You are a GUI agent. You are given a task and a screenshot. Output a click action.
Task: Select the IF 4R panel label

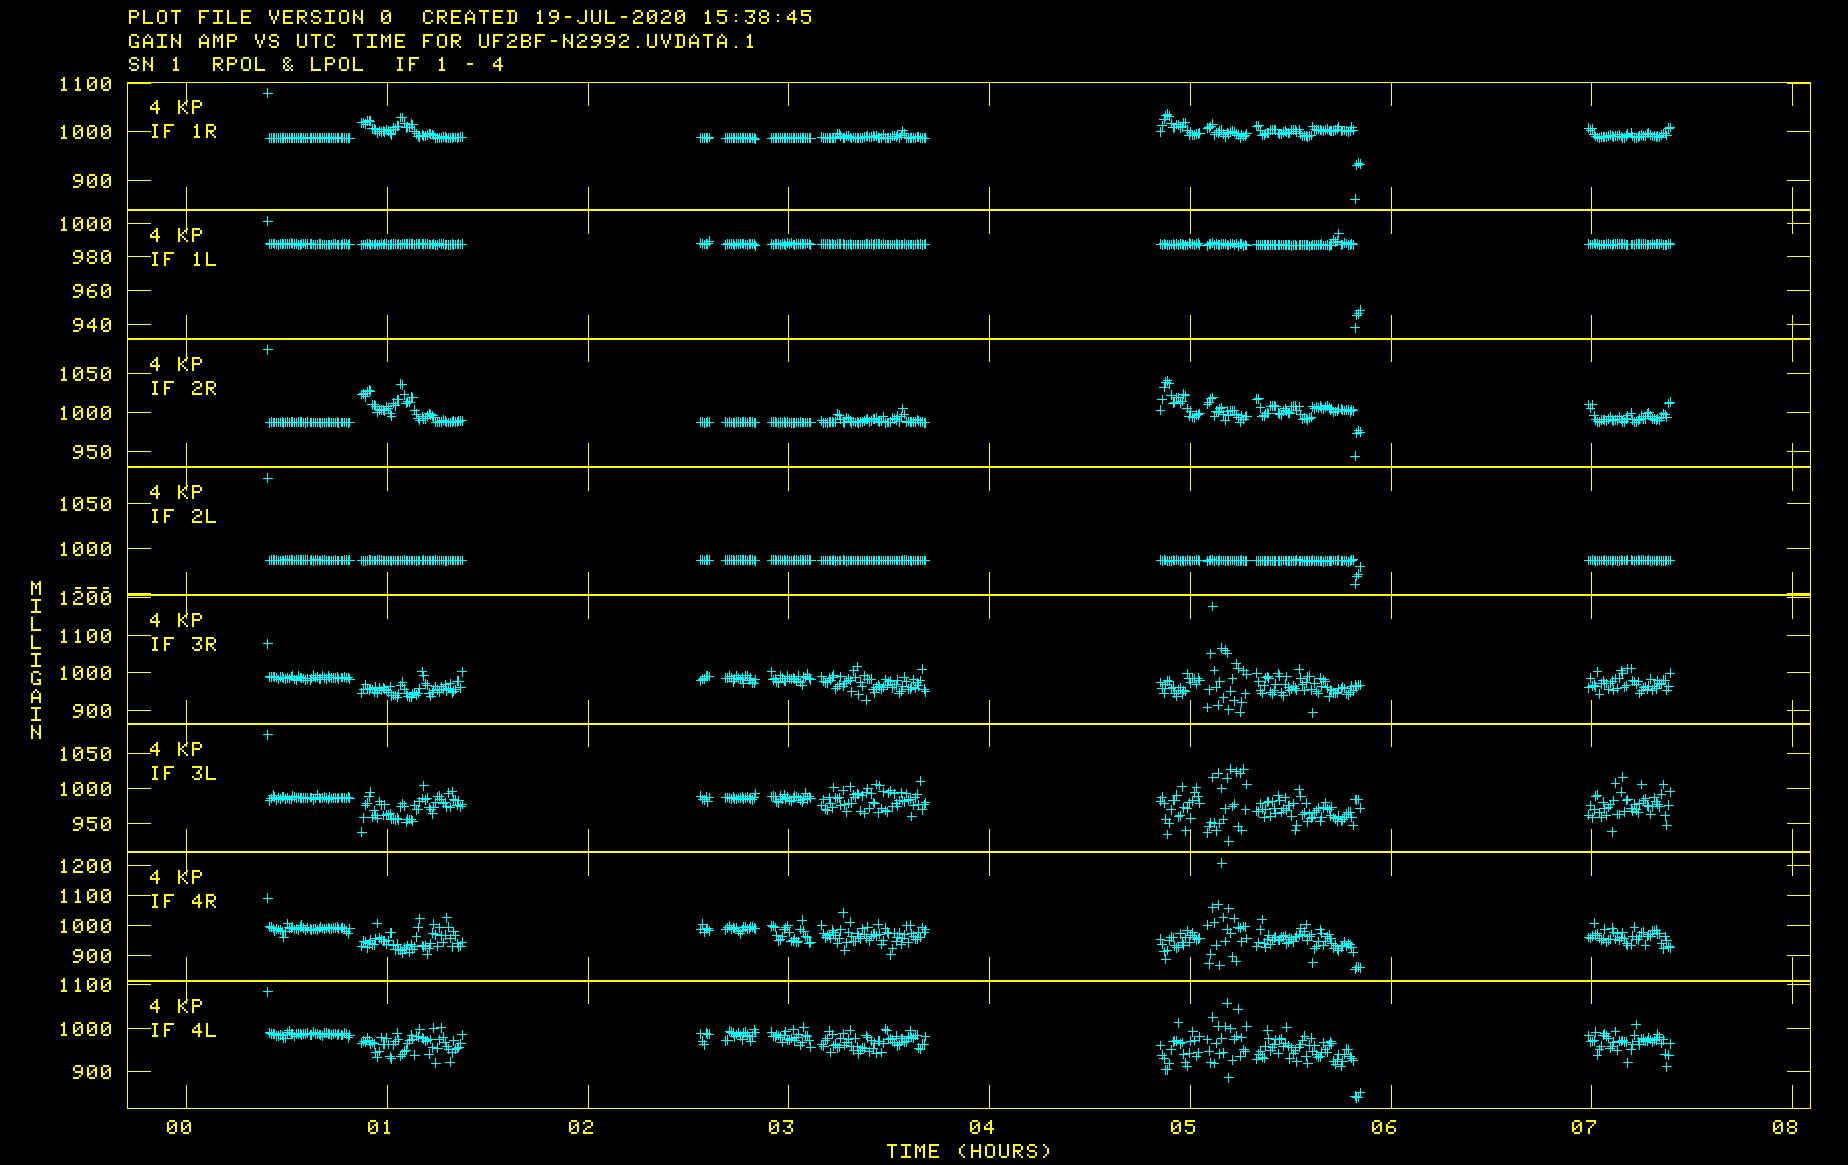[x=183, y=902]
